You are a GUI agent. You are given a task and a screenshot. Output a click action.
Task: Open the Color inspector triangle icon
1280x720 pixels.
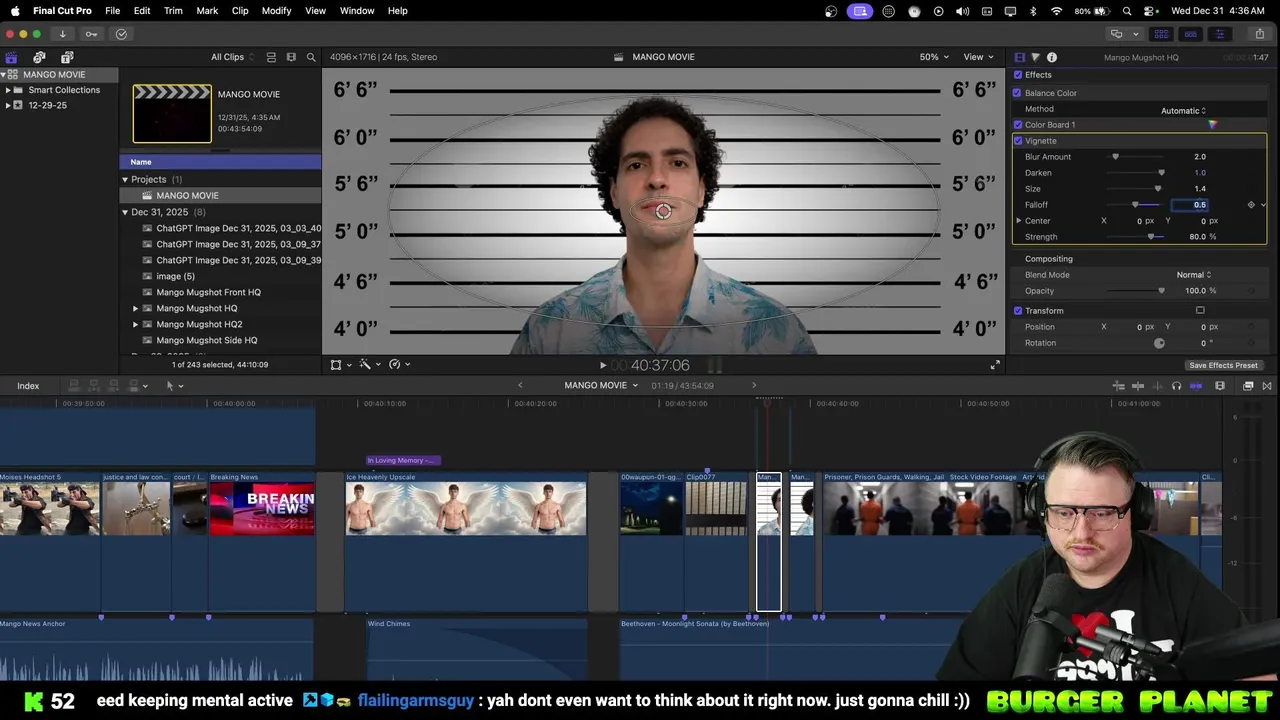pos(1035,57)
